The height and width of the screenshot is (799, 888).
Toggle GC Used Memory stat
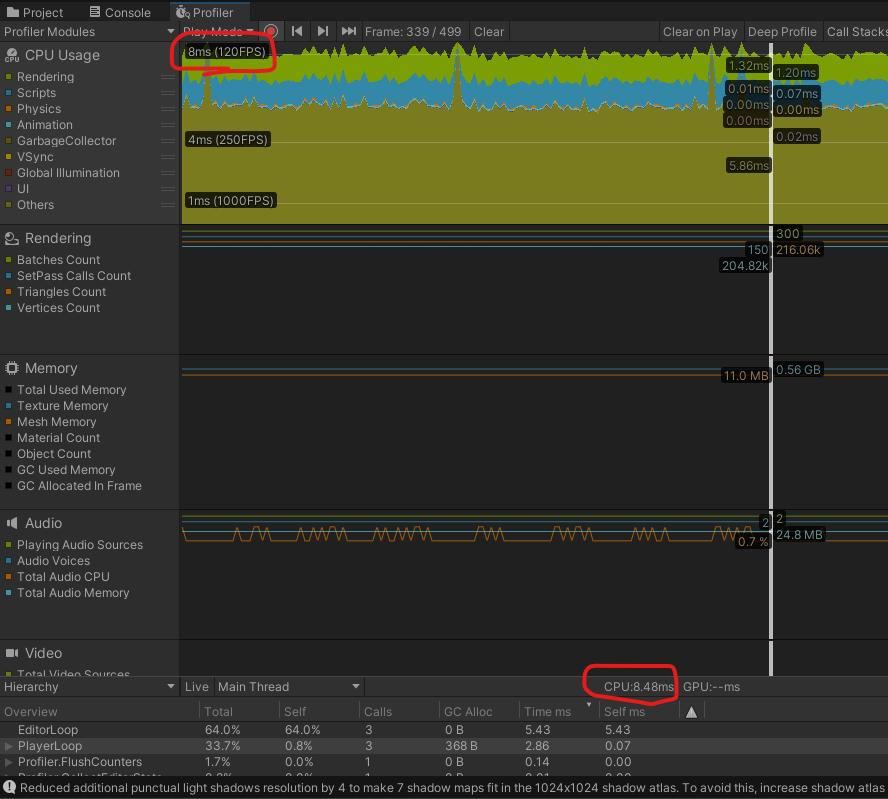(x=8, y=469)
